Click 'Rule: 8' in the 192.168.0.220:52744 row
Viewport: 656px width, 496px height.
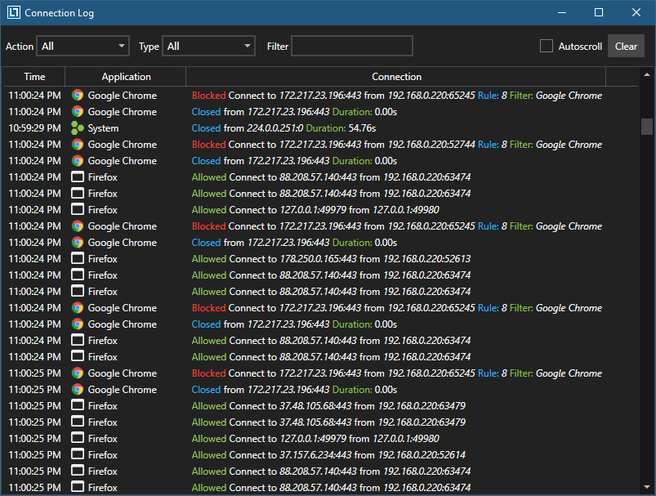[492, 145]
